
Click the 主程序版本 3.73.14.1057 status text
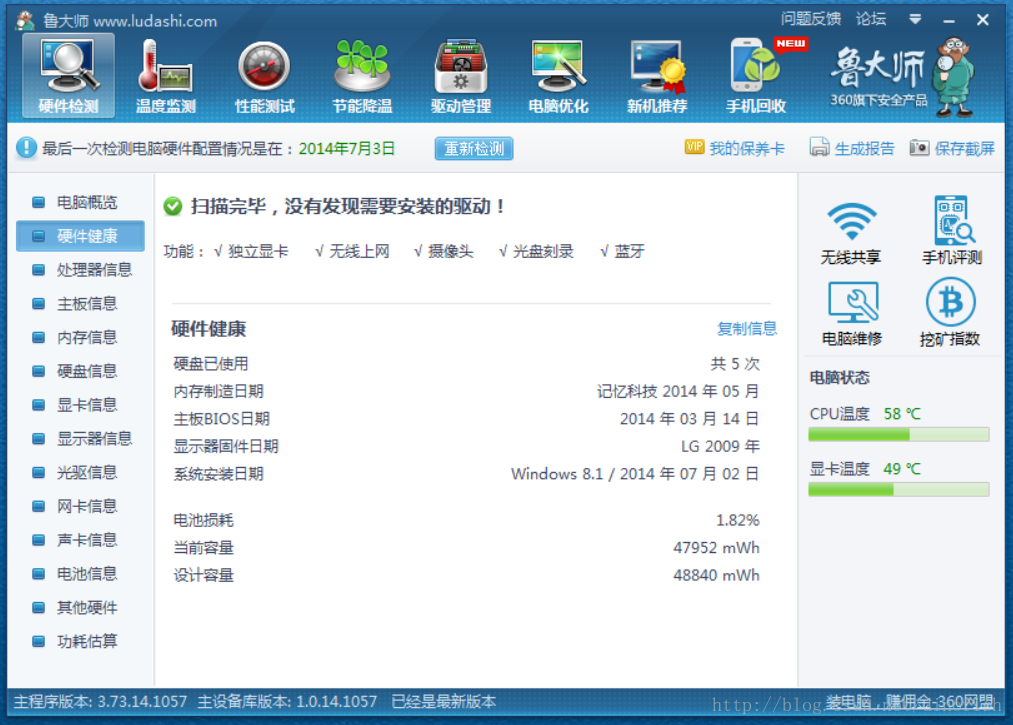(x=100, y=702)
